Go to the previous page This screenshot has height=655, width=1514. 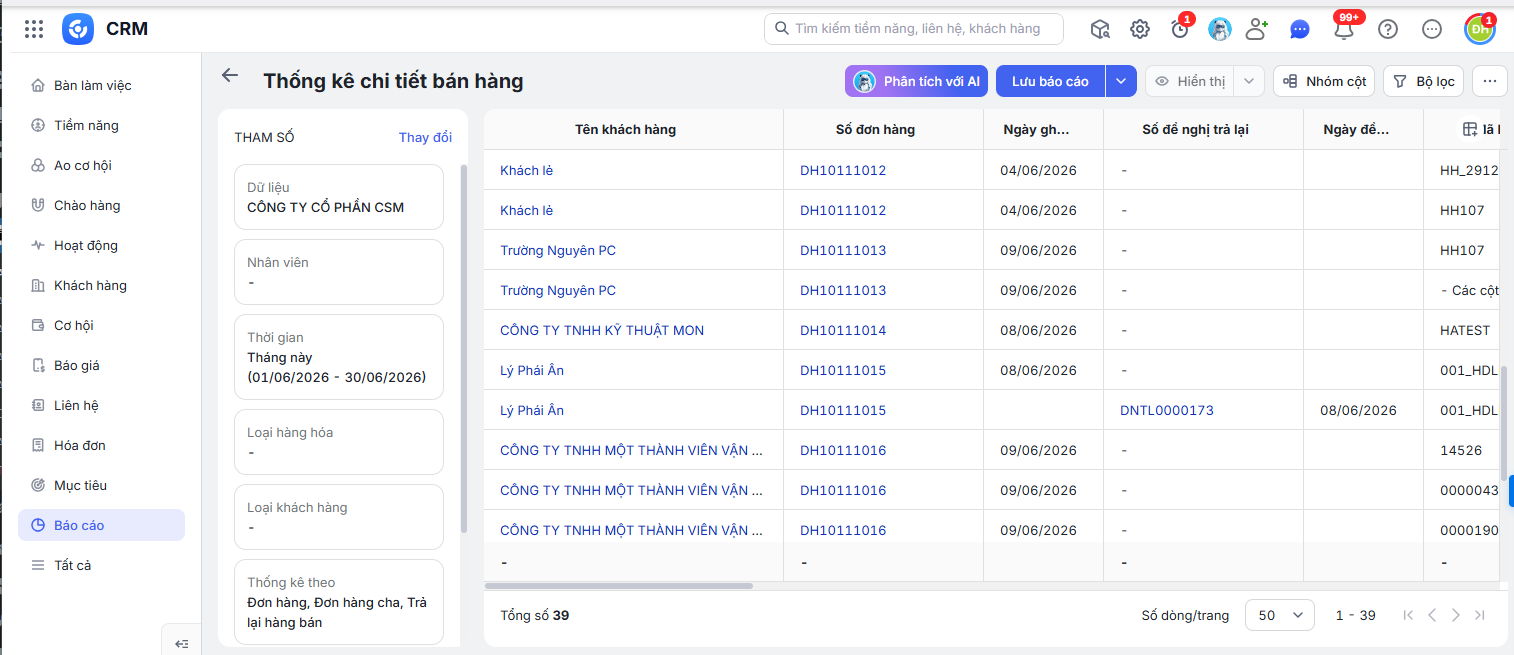coord(1432,615)
